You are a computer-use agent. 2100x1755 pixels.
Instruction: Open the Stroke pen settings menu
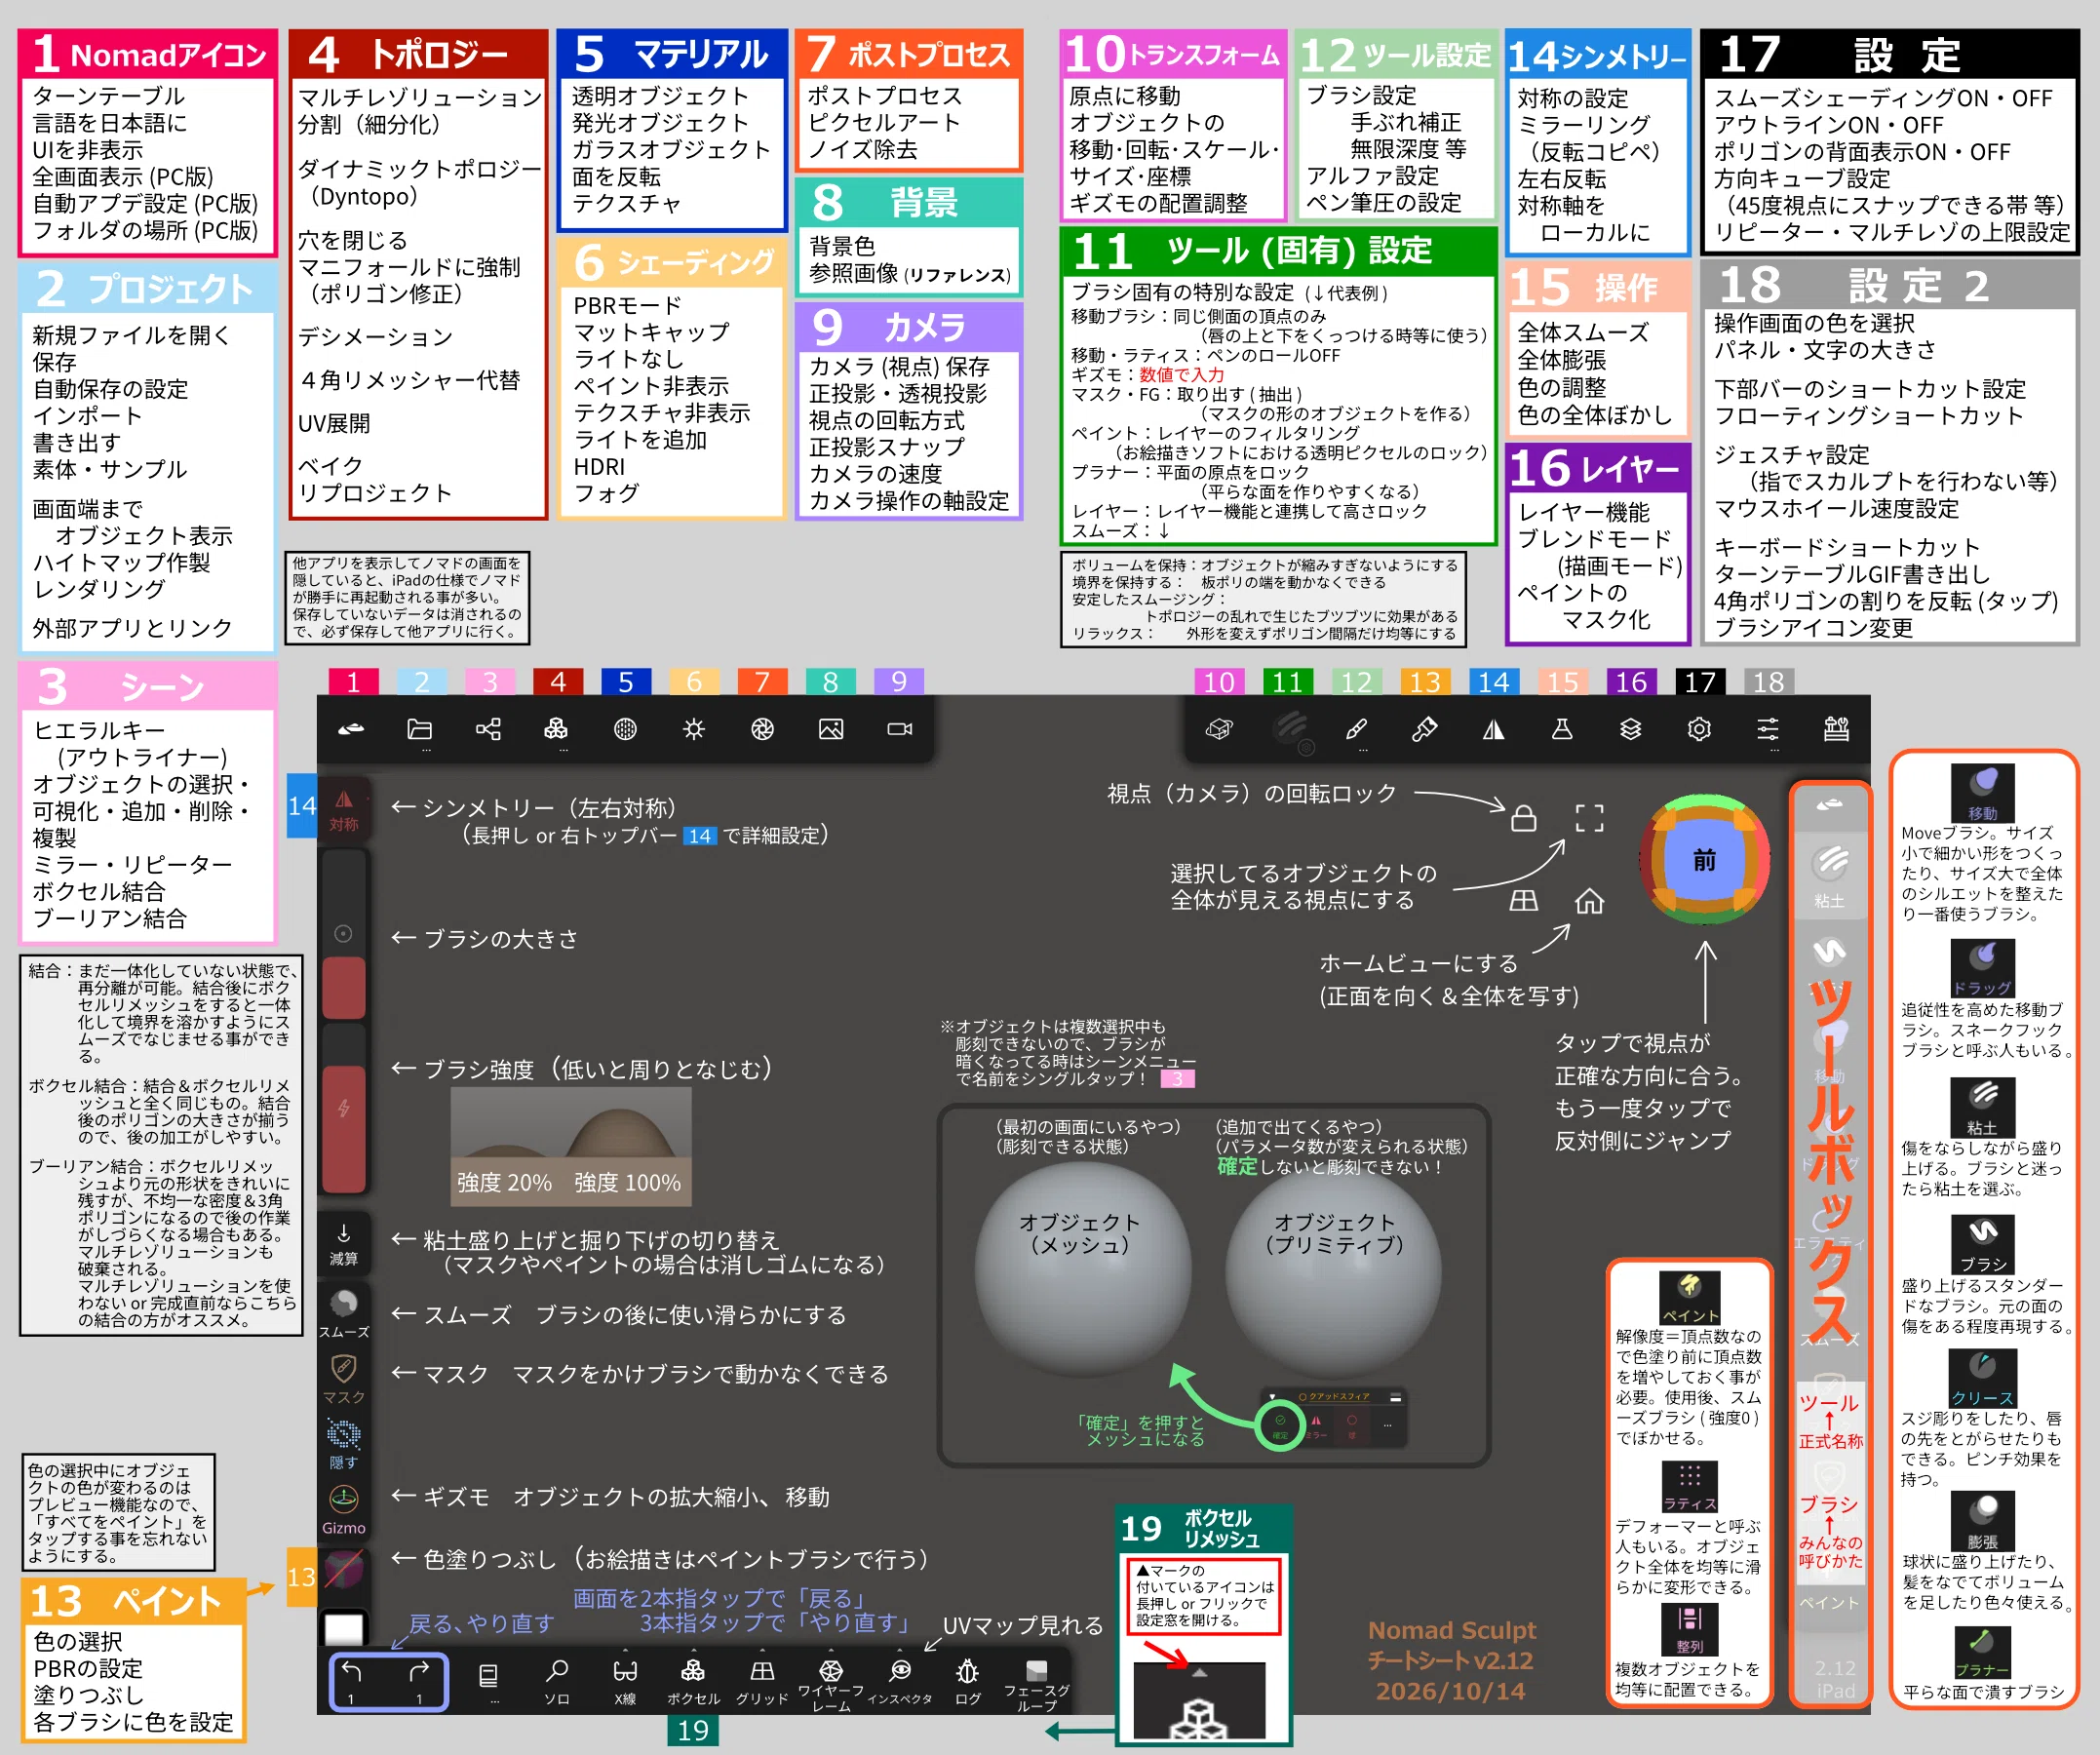(x=1357, y=729)
